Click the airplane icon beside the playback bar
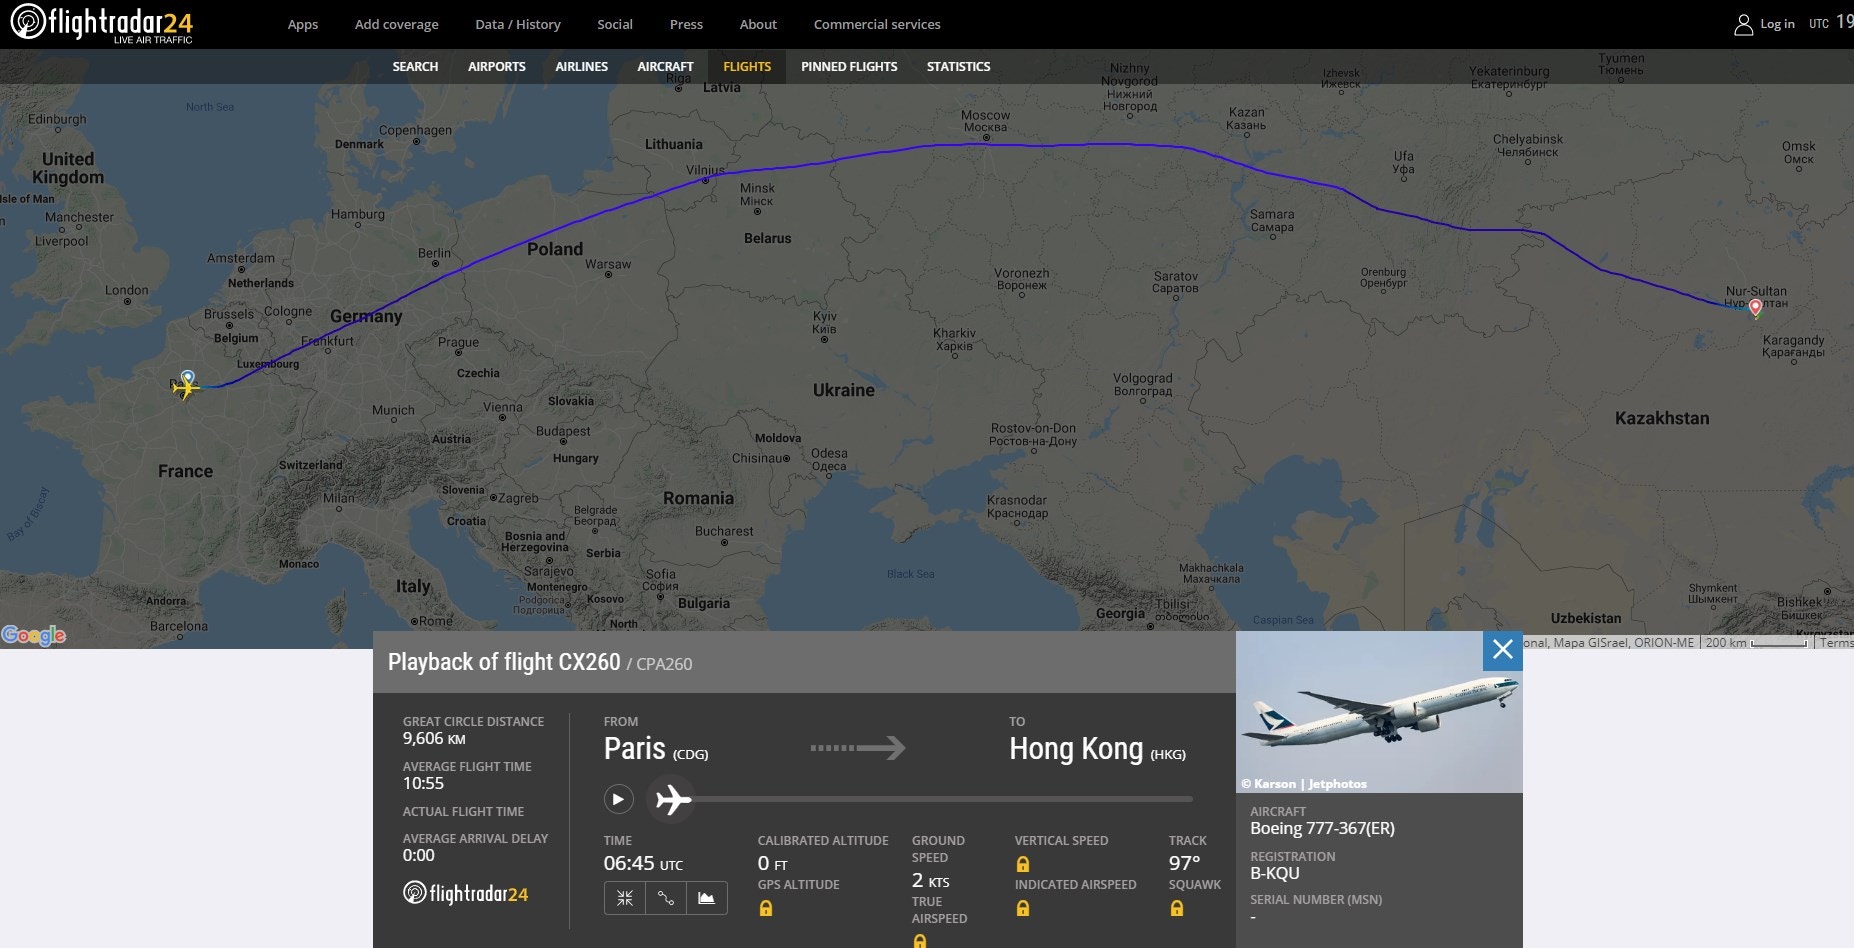The image size is (1854, 948). coord(673,799)
